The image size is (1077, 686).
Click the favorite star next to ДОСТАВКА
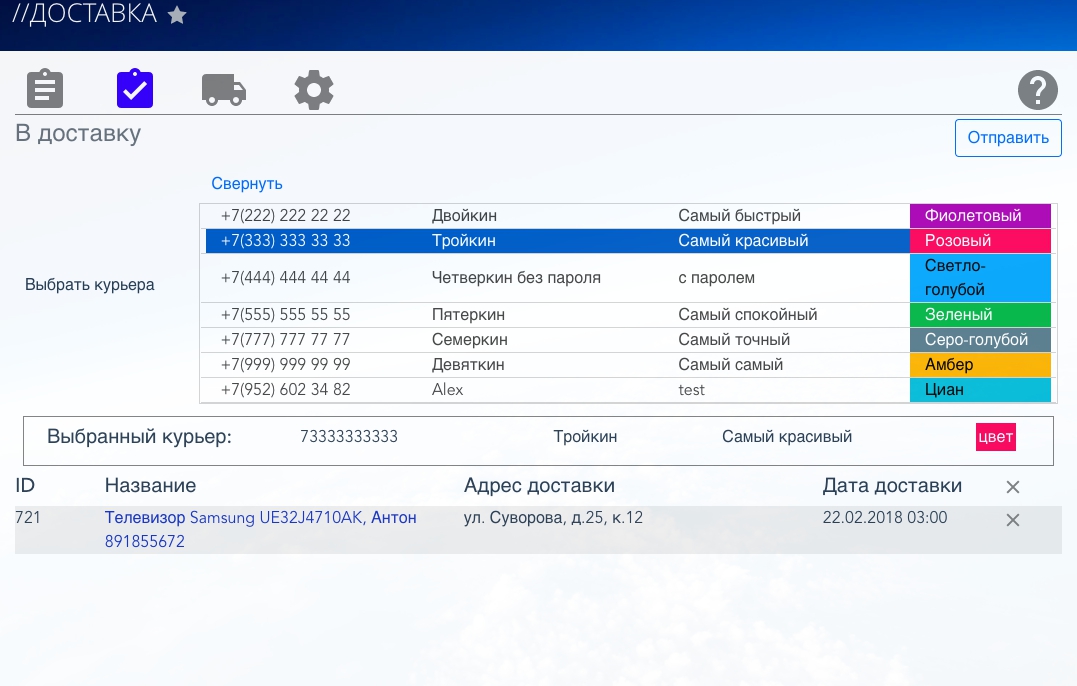177,15
